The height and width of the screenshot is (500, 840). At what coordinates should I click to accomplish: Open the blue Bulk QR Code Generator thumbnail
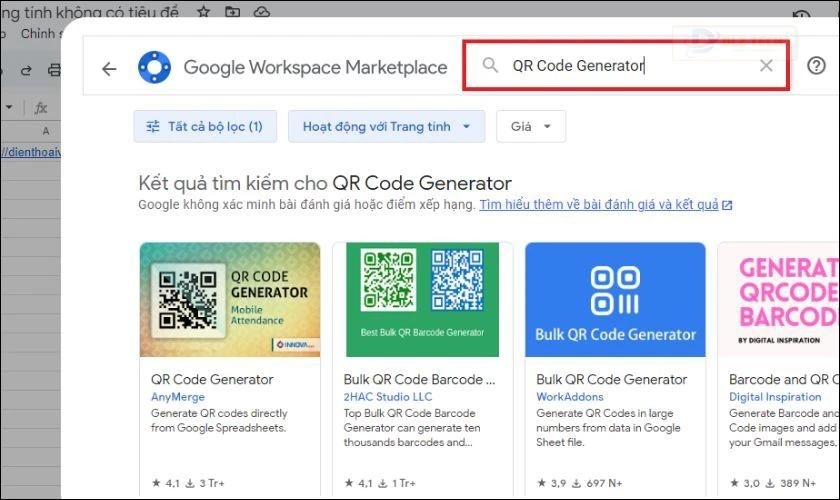(615, 300)
